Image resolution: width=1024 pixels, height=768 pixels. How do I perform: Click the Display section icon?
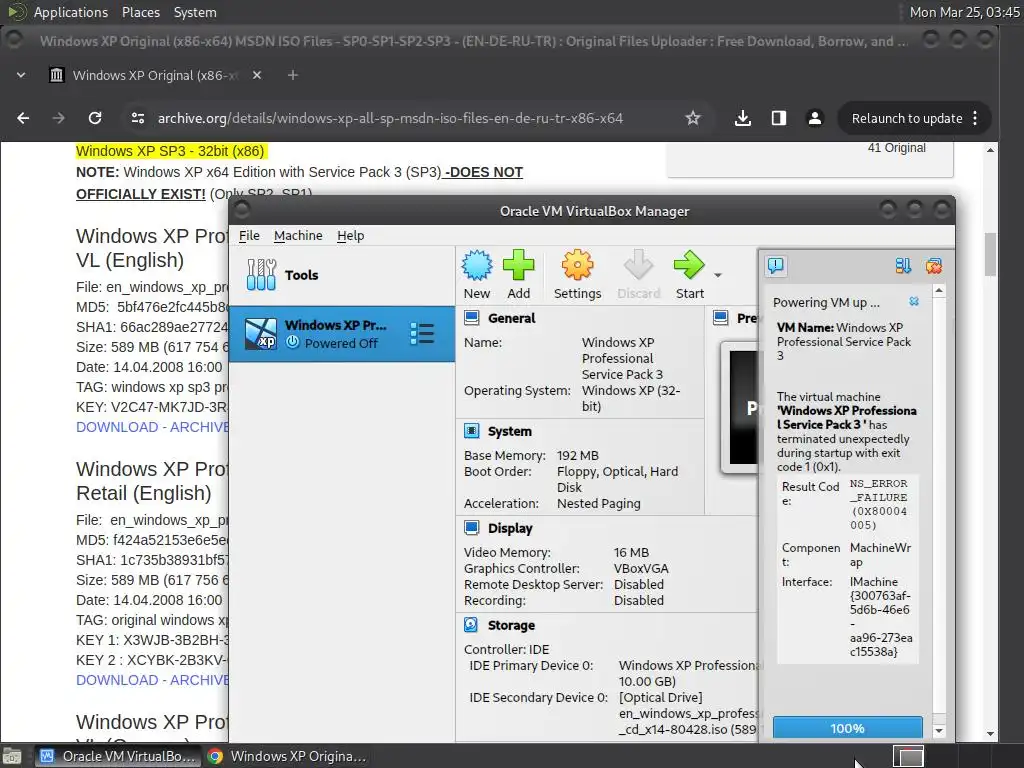472,528
